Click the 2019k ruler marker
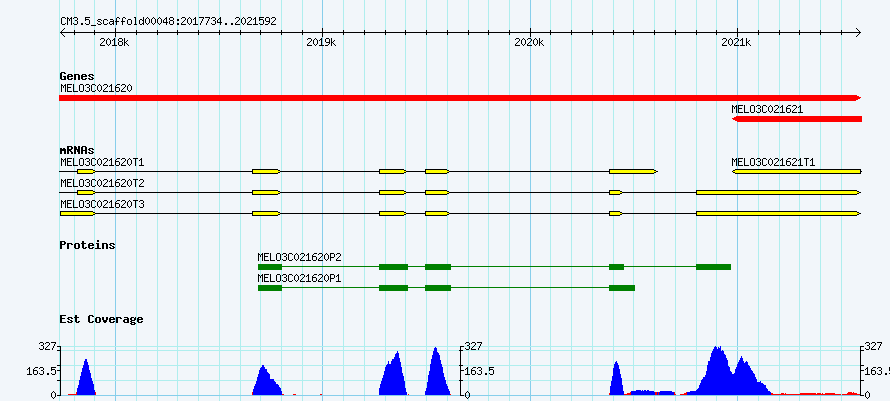 point(321,42)
